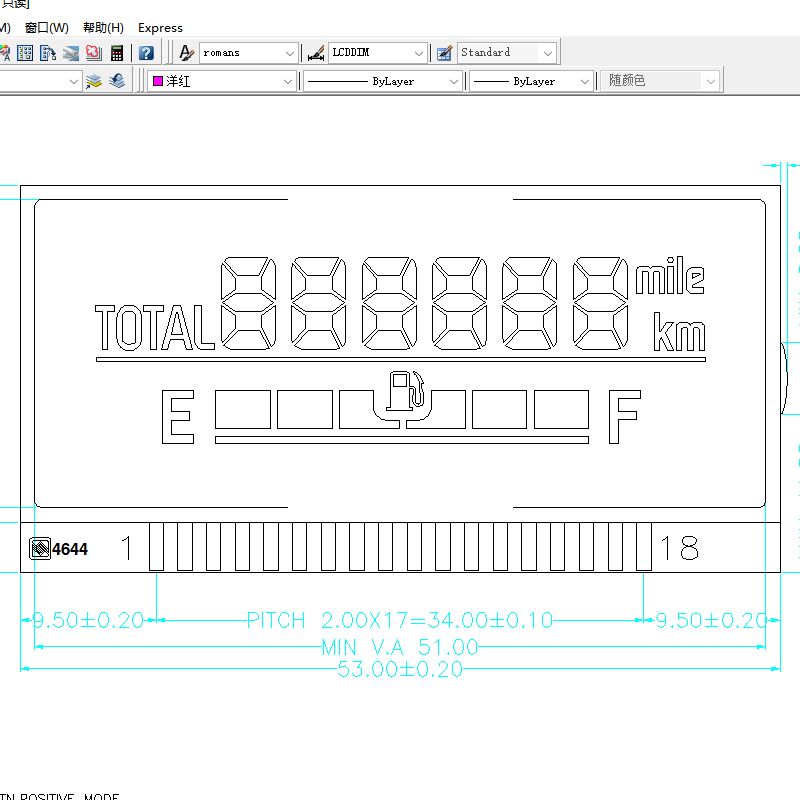Viewport: 800px width, 800px height.
Task: Open the 洋红 color control dropdown
Action: 288,81
